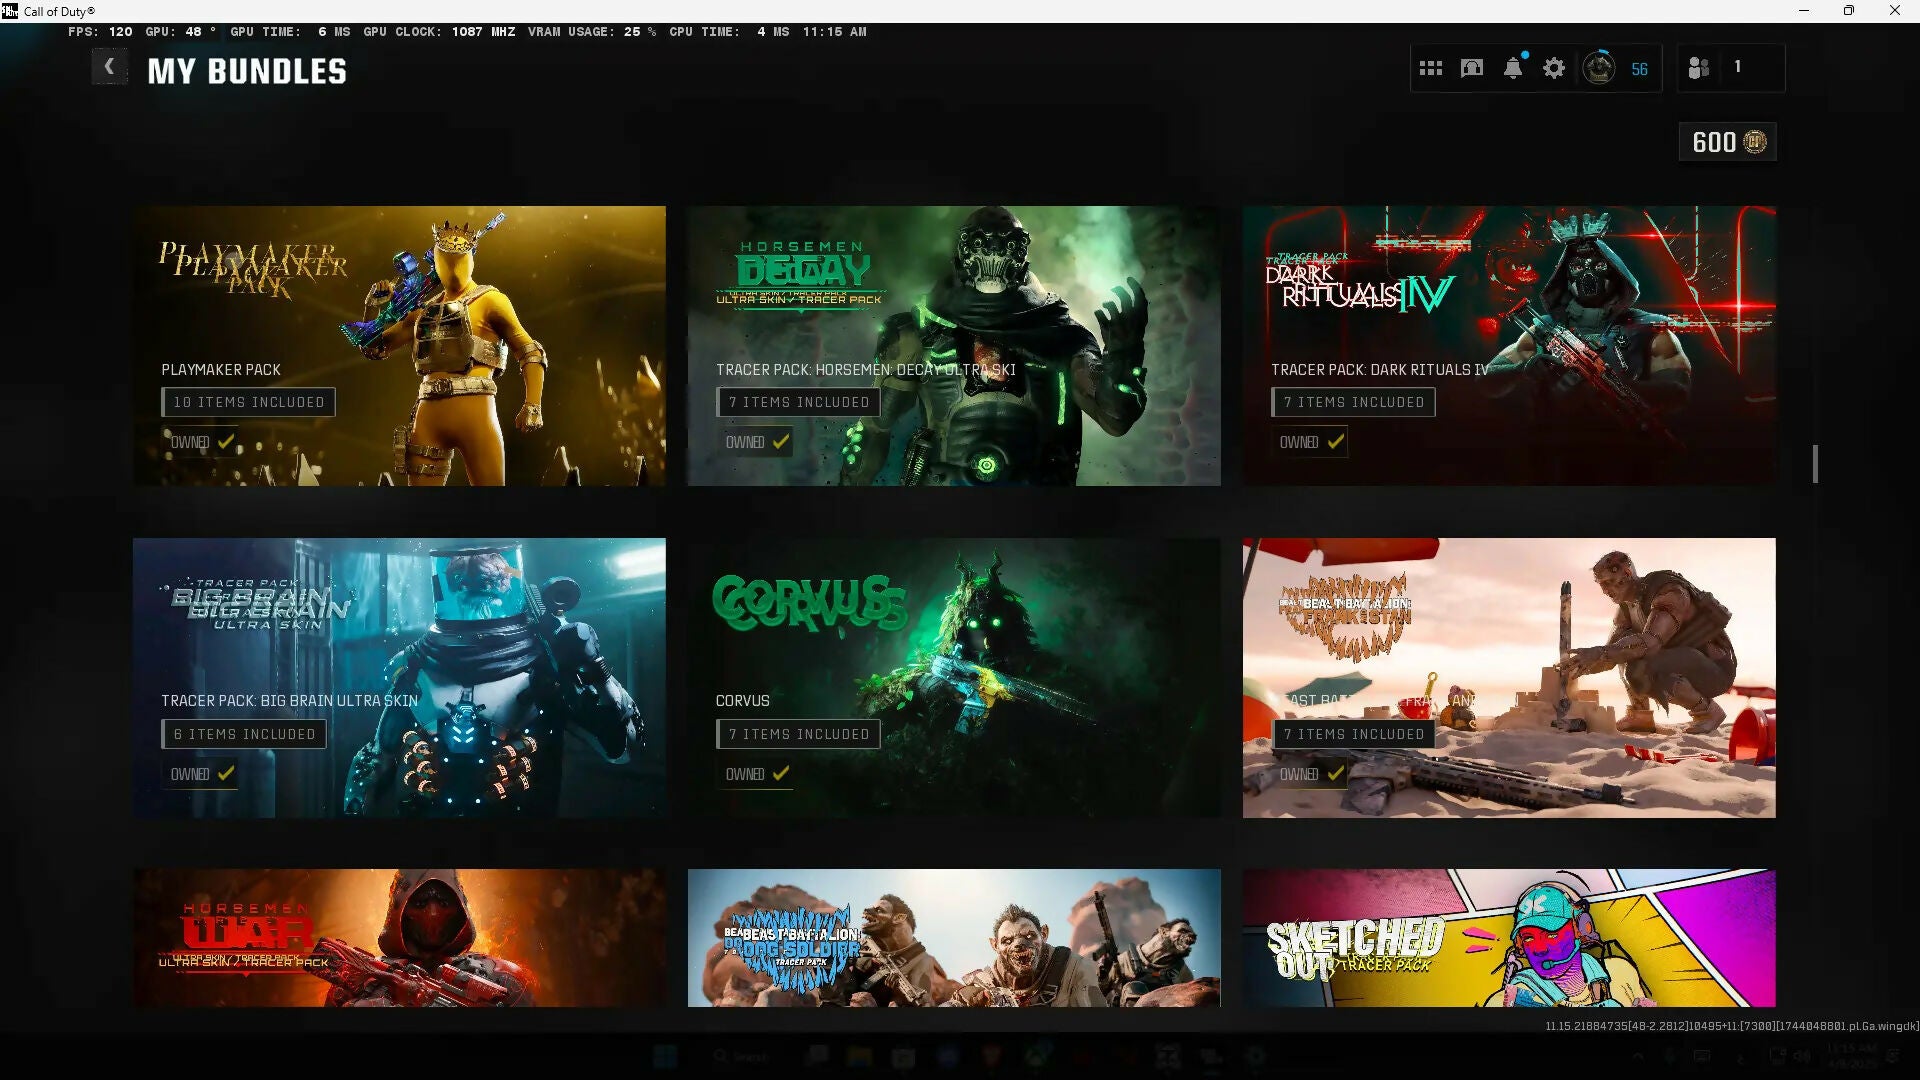The width and height of the screenshot is (1920, 1080).
Task: Open the voice chat channels headset icon
Action: tap(1472, 68)
